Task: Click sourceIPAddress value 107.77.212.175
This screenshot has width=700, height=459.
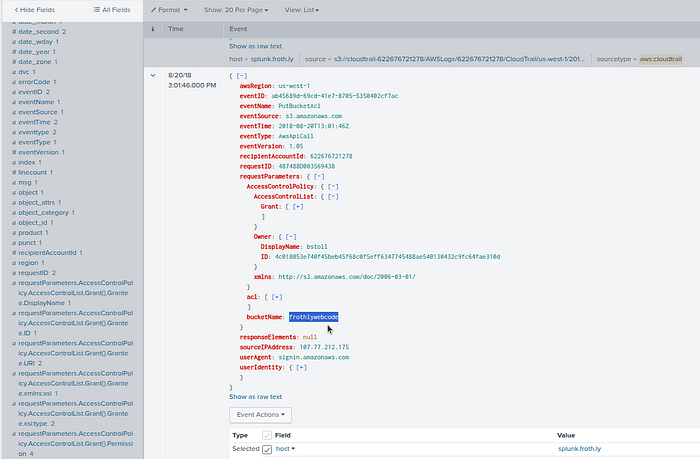Action: click(x=325, y=347)
